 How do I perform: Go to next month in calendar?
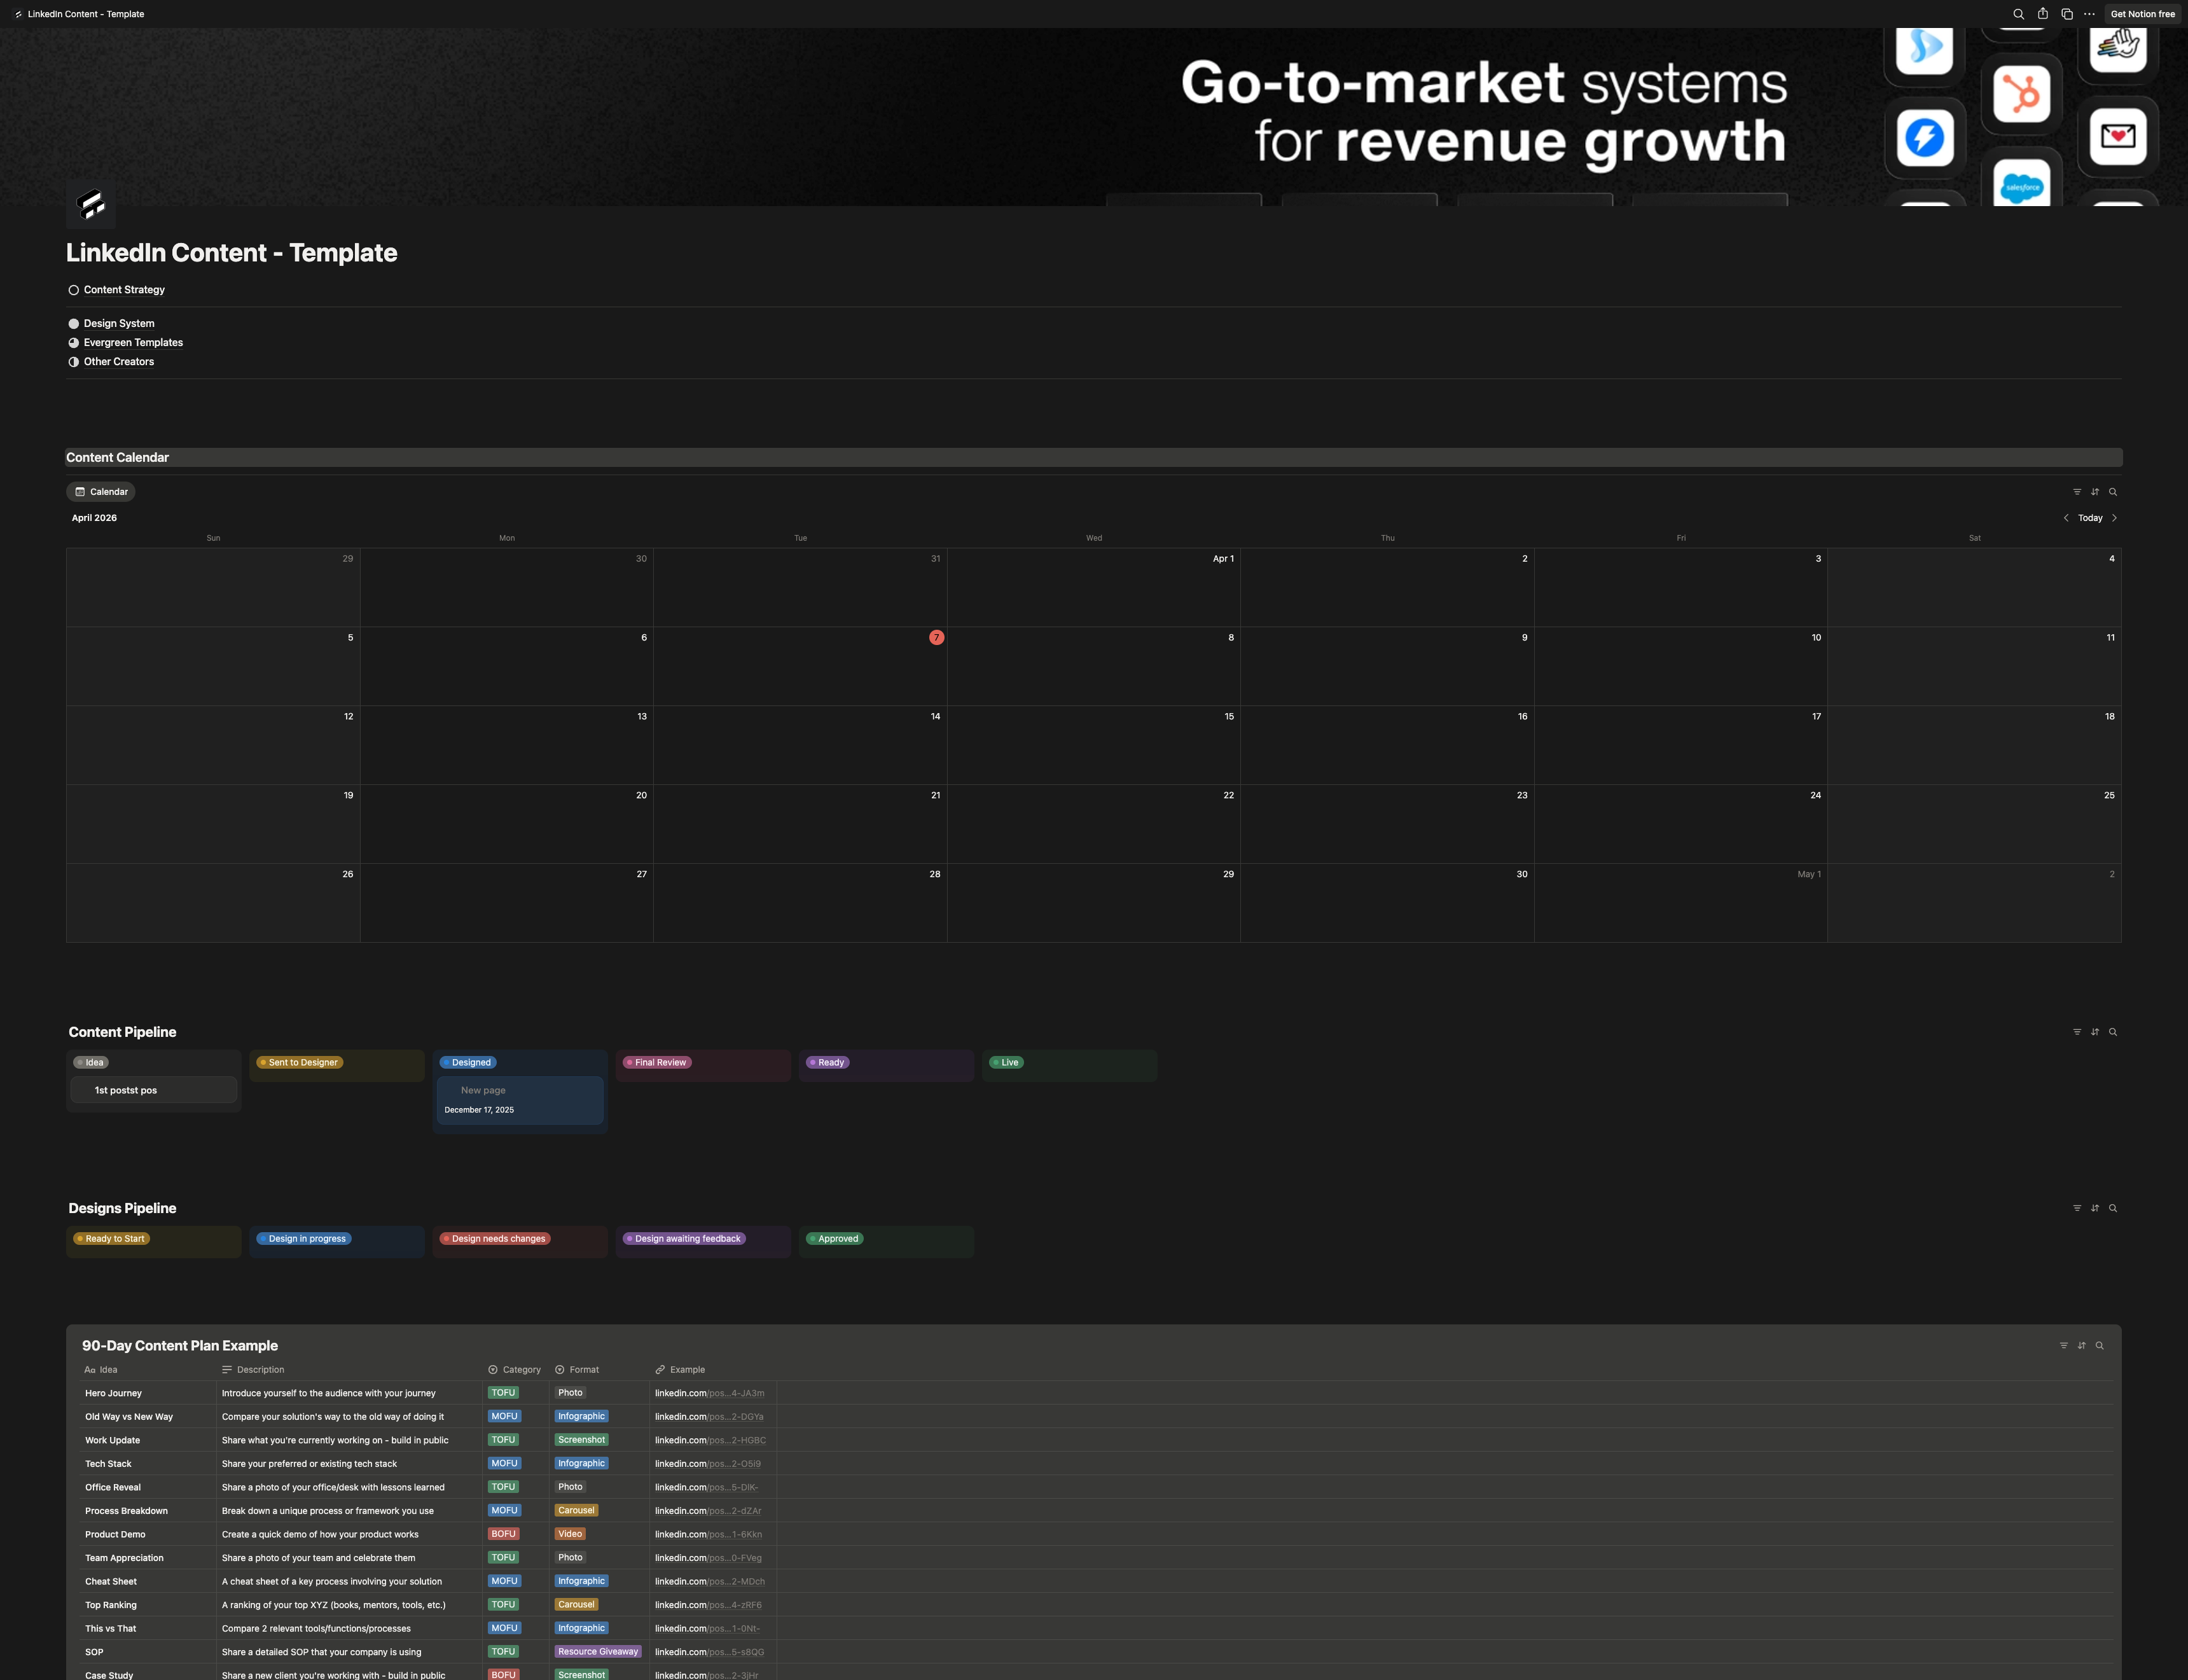pos(2114,518)
